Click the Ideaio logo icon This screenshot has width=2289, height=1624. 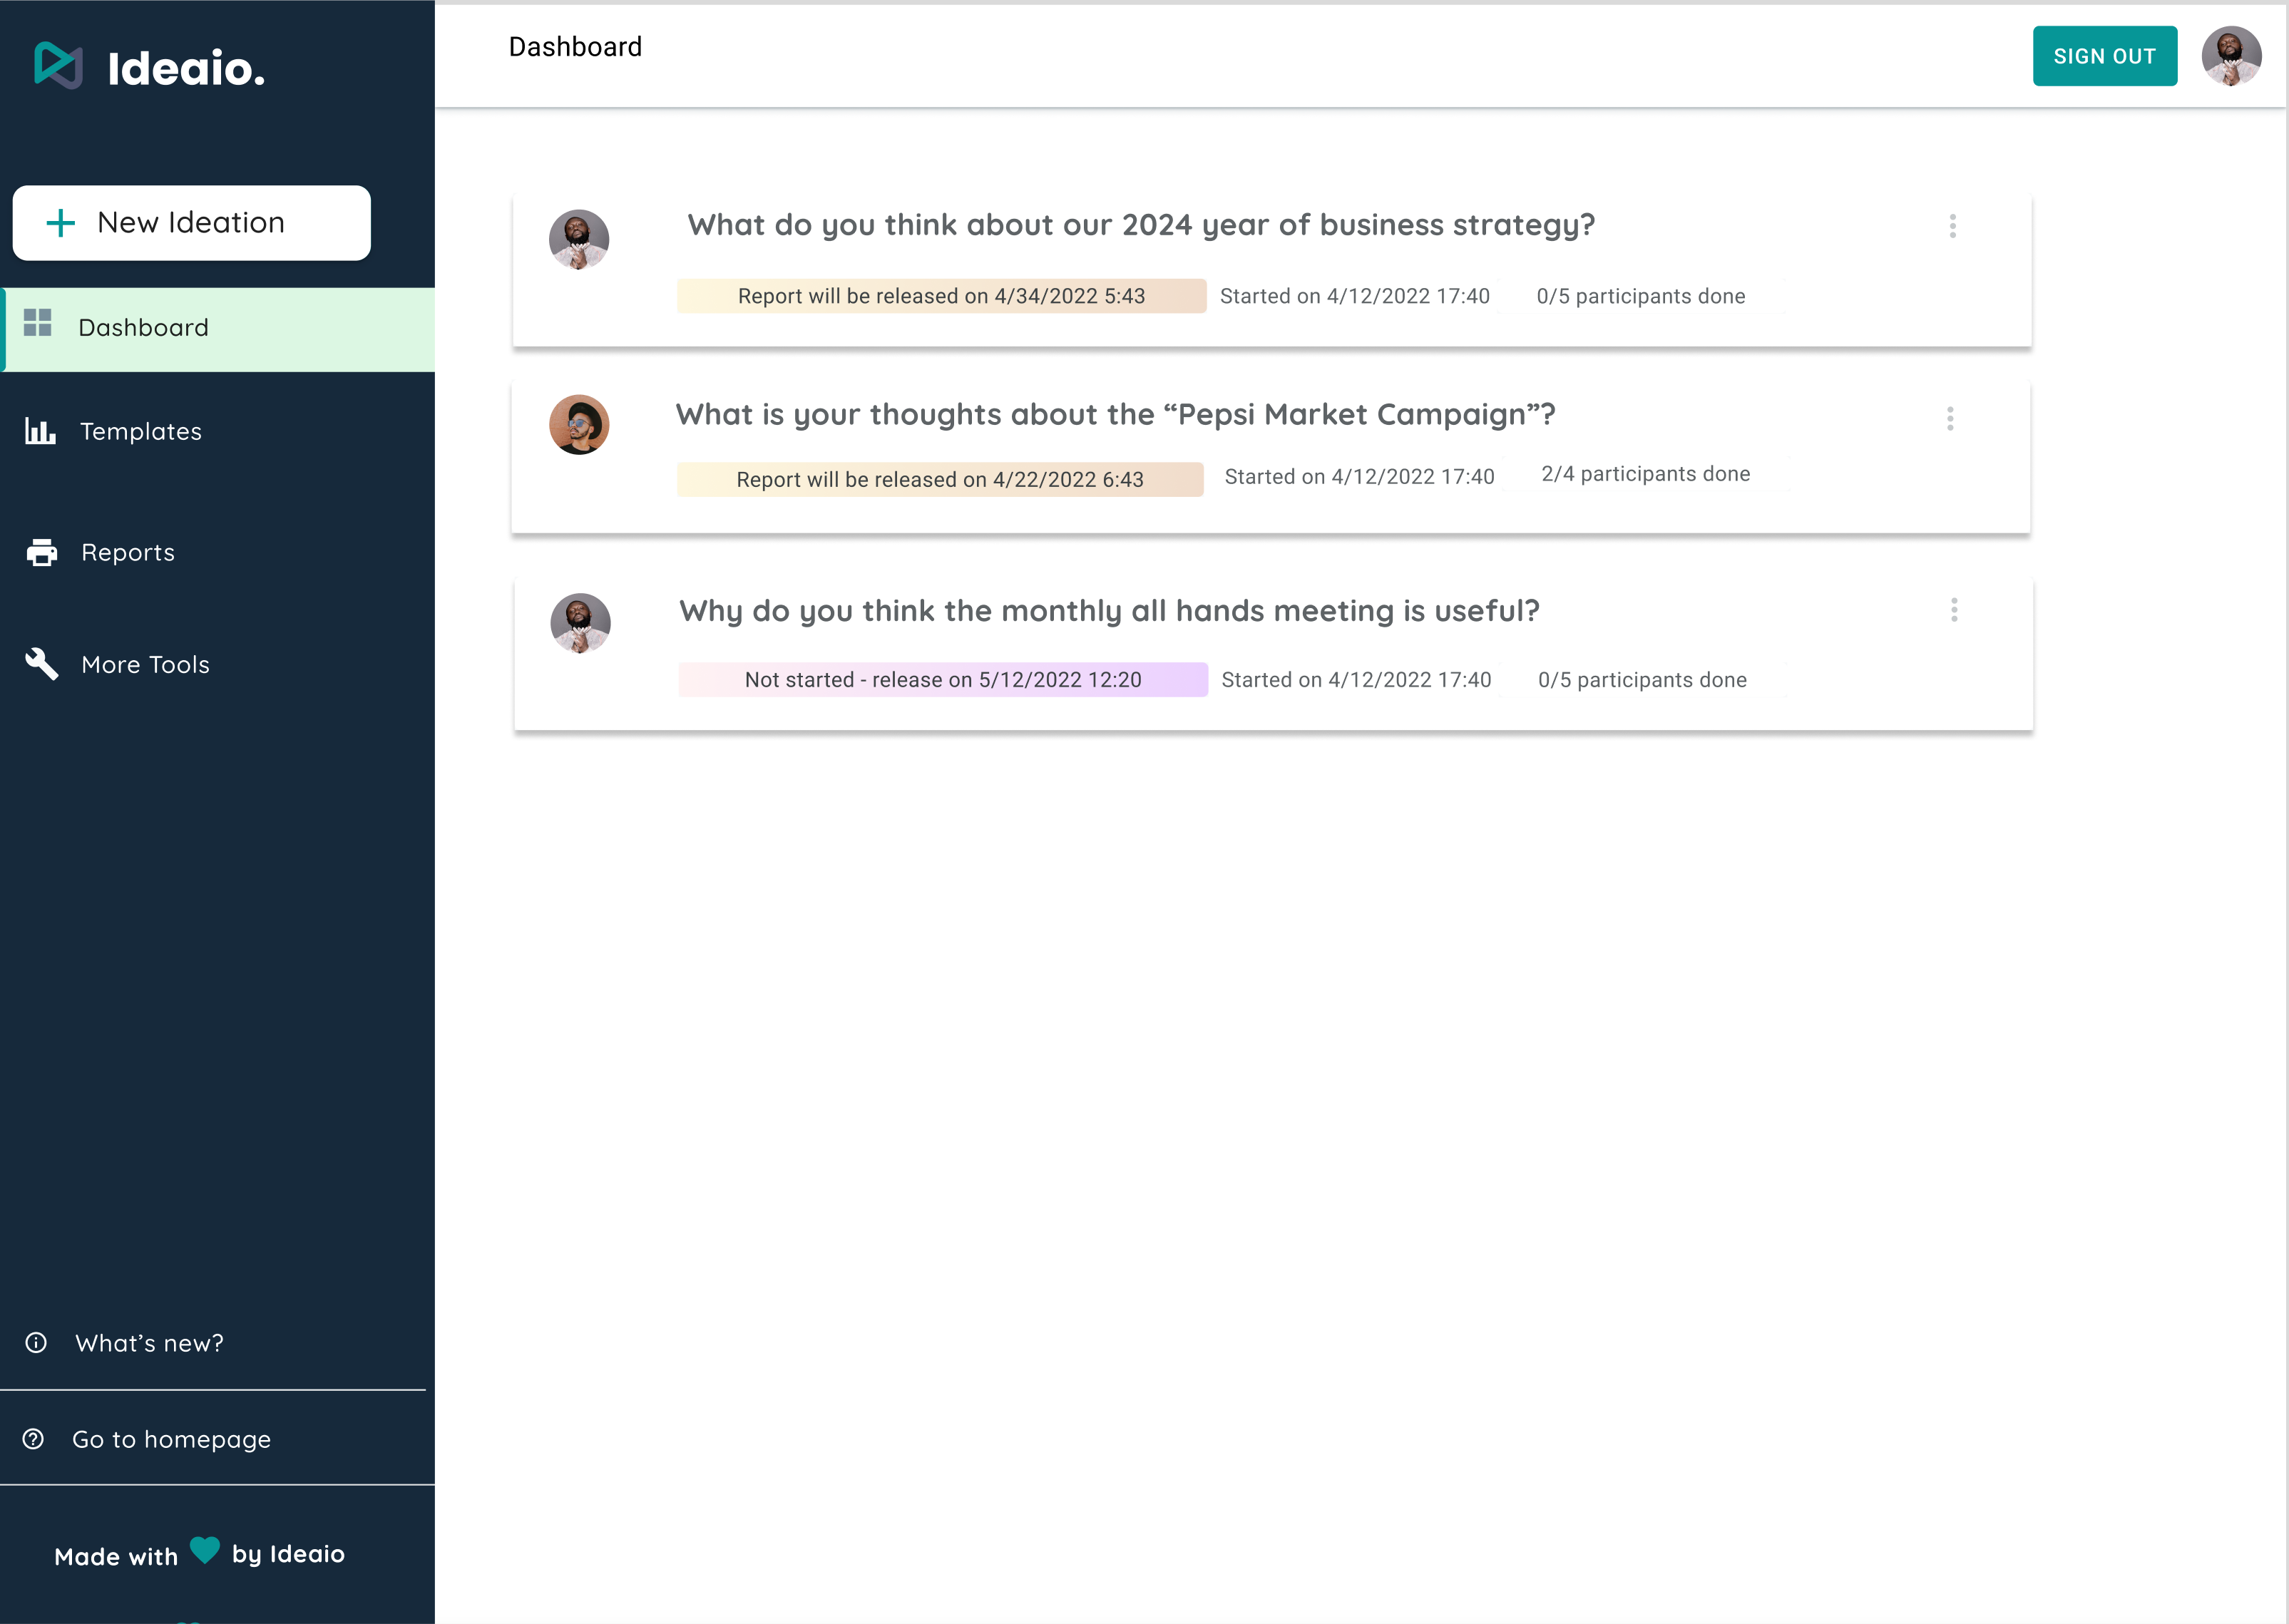click(x=58, y=66)
